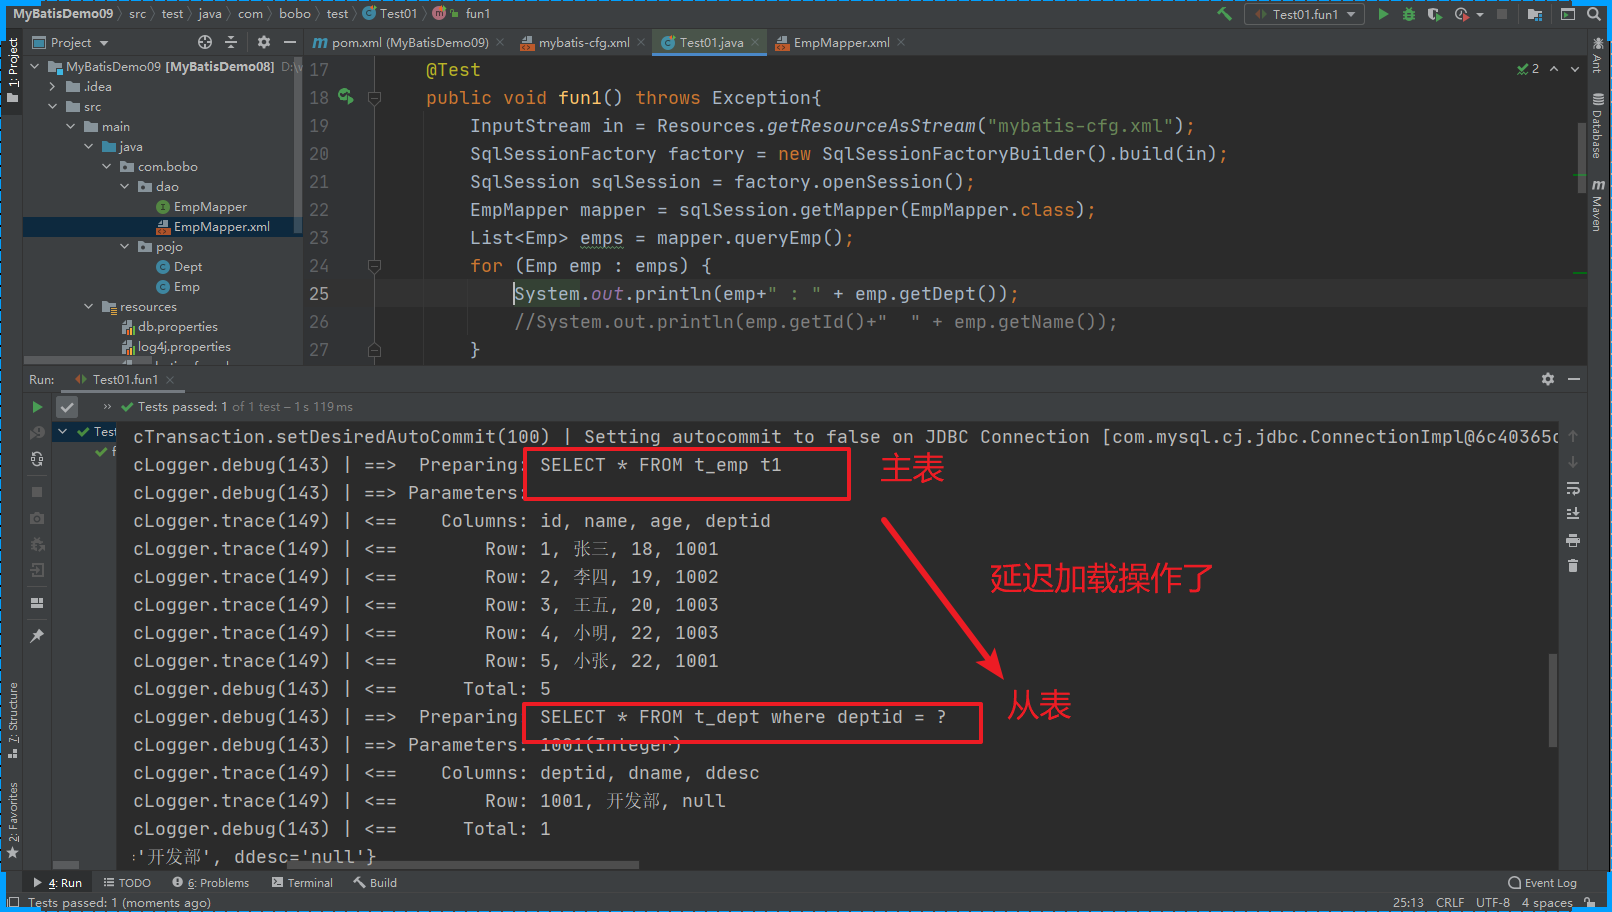The width and height of the screenshot is (1612, 912).
Task: Open TODO tool window tab
Action: pyautogui.click(x=127, y=883)
